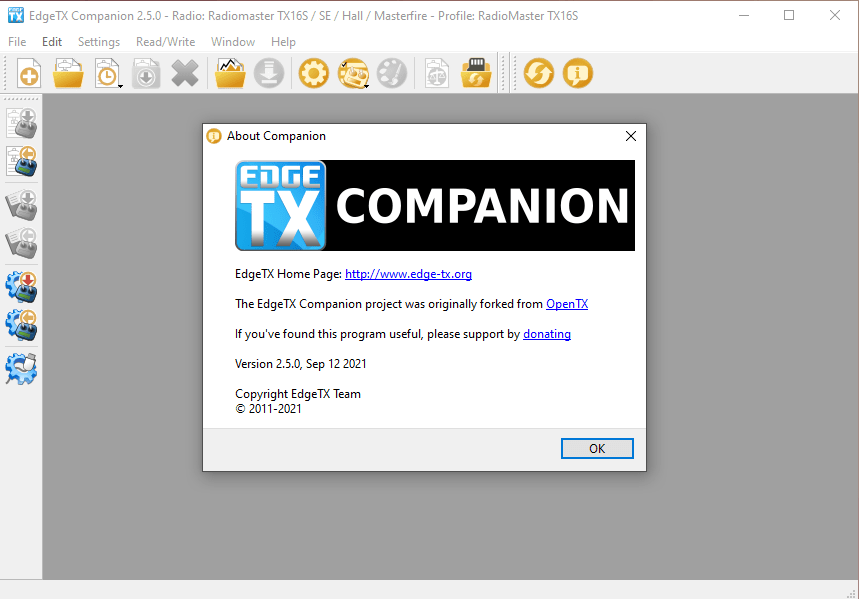The height and width of the screenshot is (599, 859).
Task: Click the COMPANION logo banner
Action: coord(434,205)
